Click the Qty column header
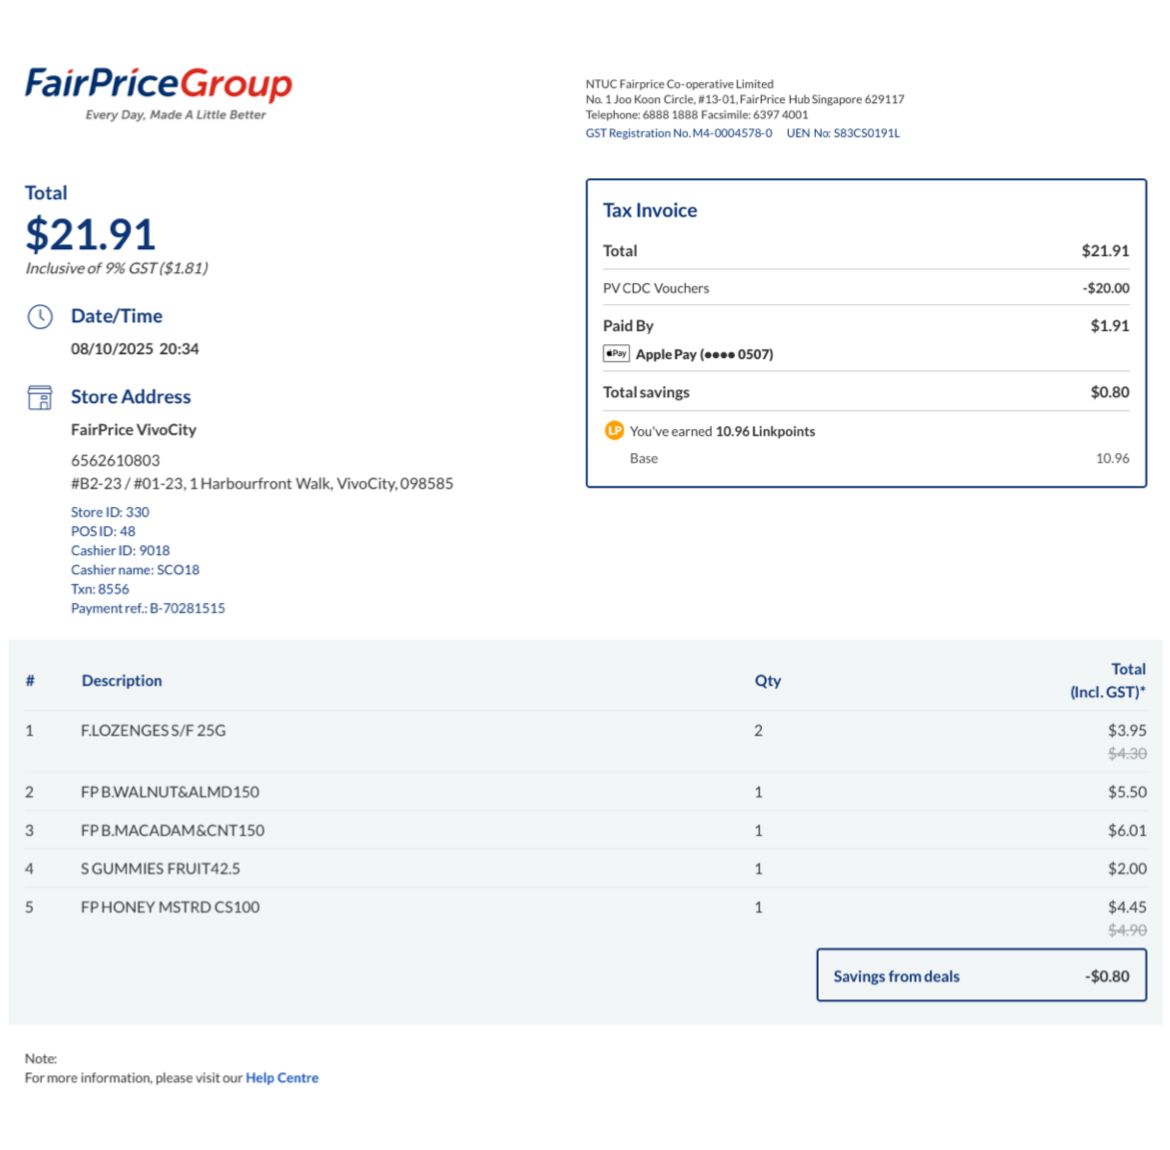1170x1150 pixels. (768, 681)
